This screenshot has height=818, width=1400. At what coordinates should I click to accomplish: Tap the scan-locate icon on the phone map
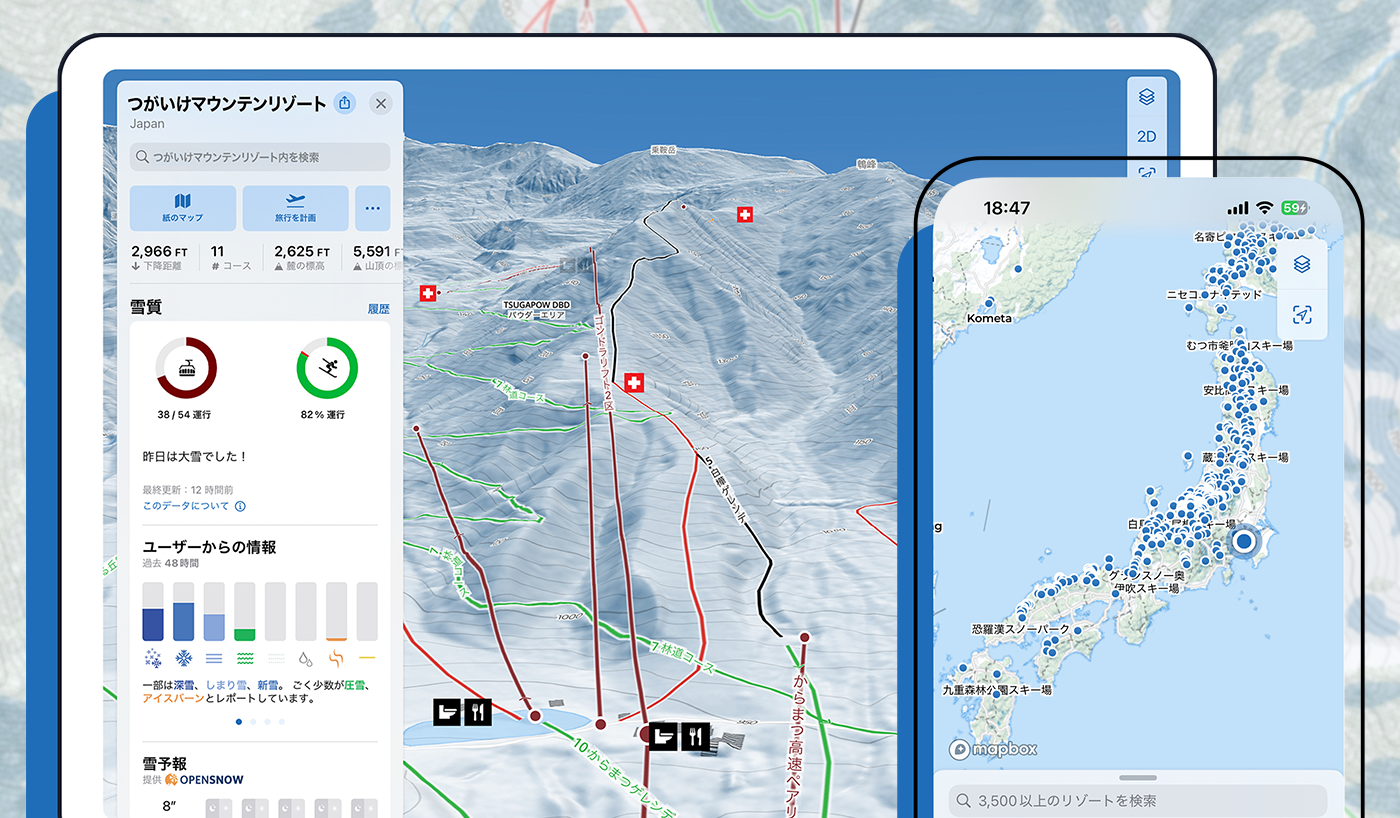coord(1301,315)
